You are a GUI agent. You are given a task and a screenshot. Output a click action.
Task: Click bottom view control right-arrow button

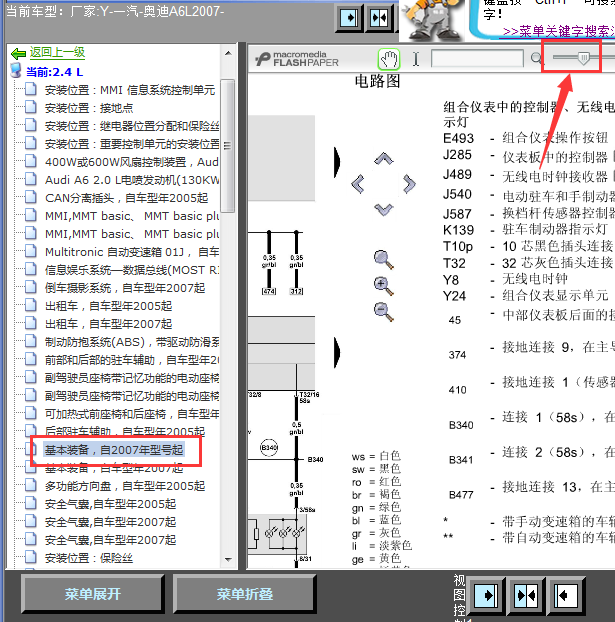(486, 595)
